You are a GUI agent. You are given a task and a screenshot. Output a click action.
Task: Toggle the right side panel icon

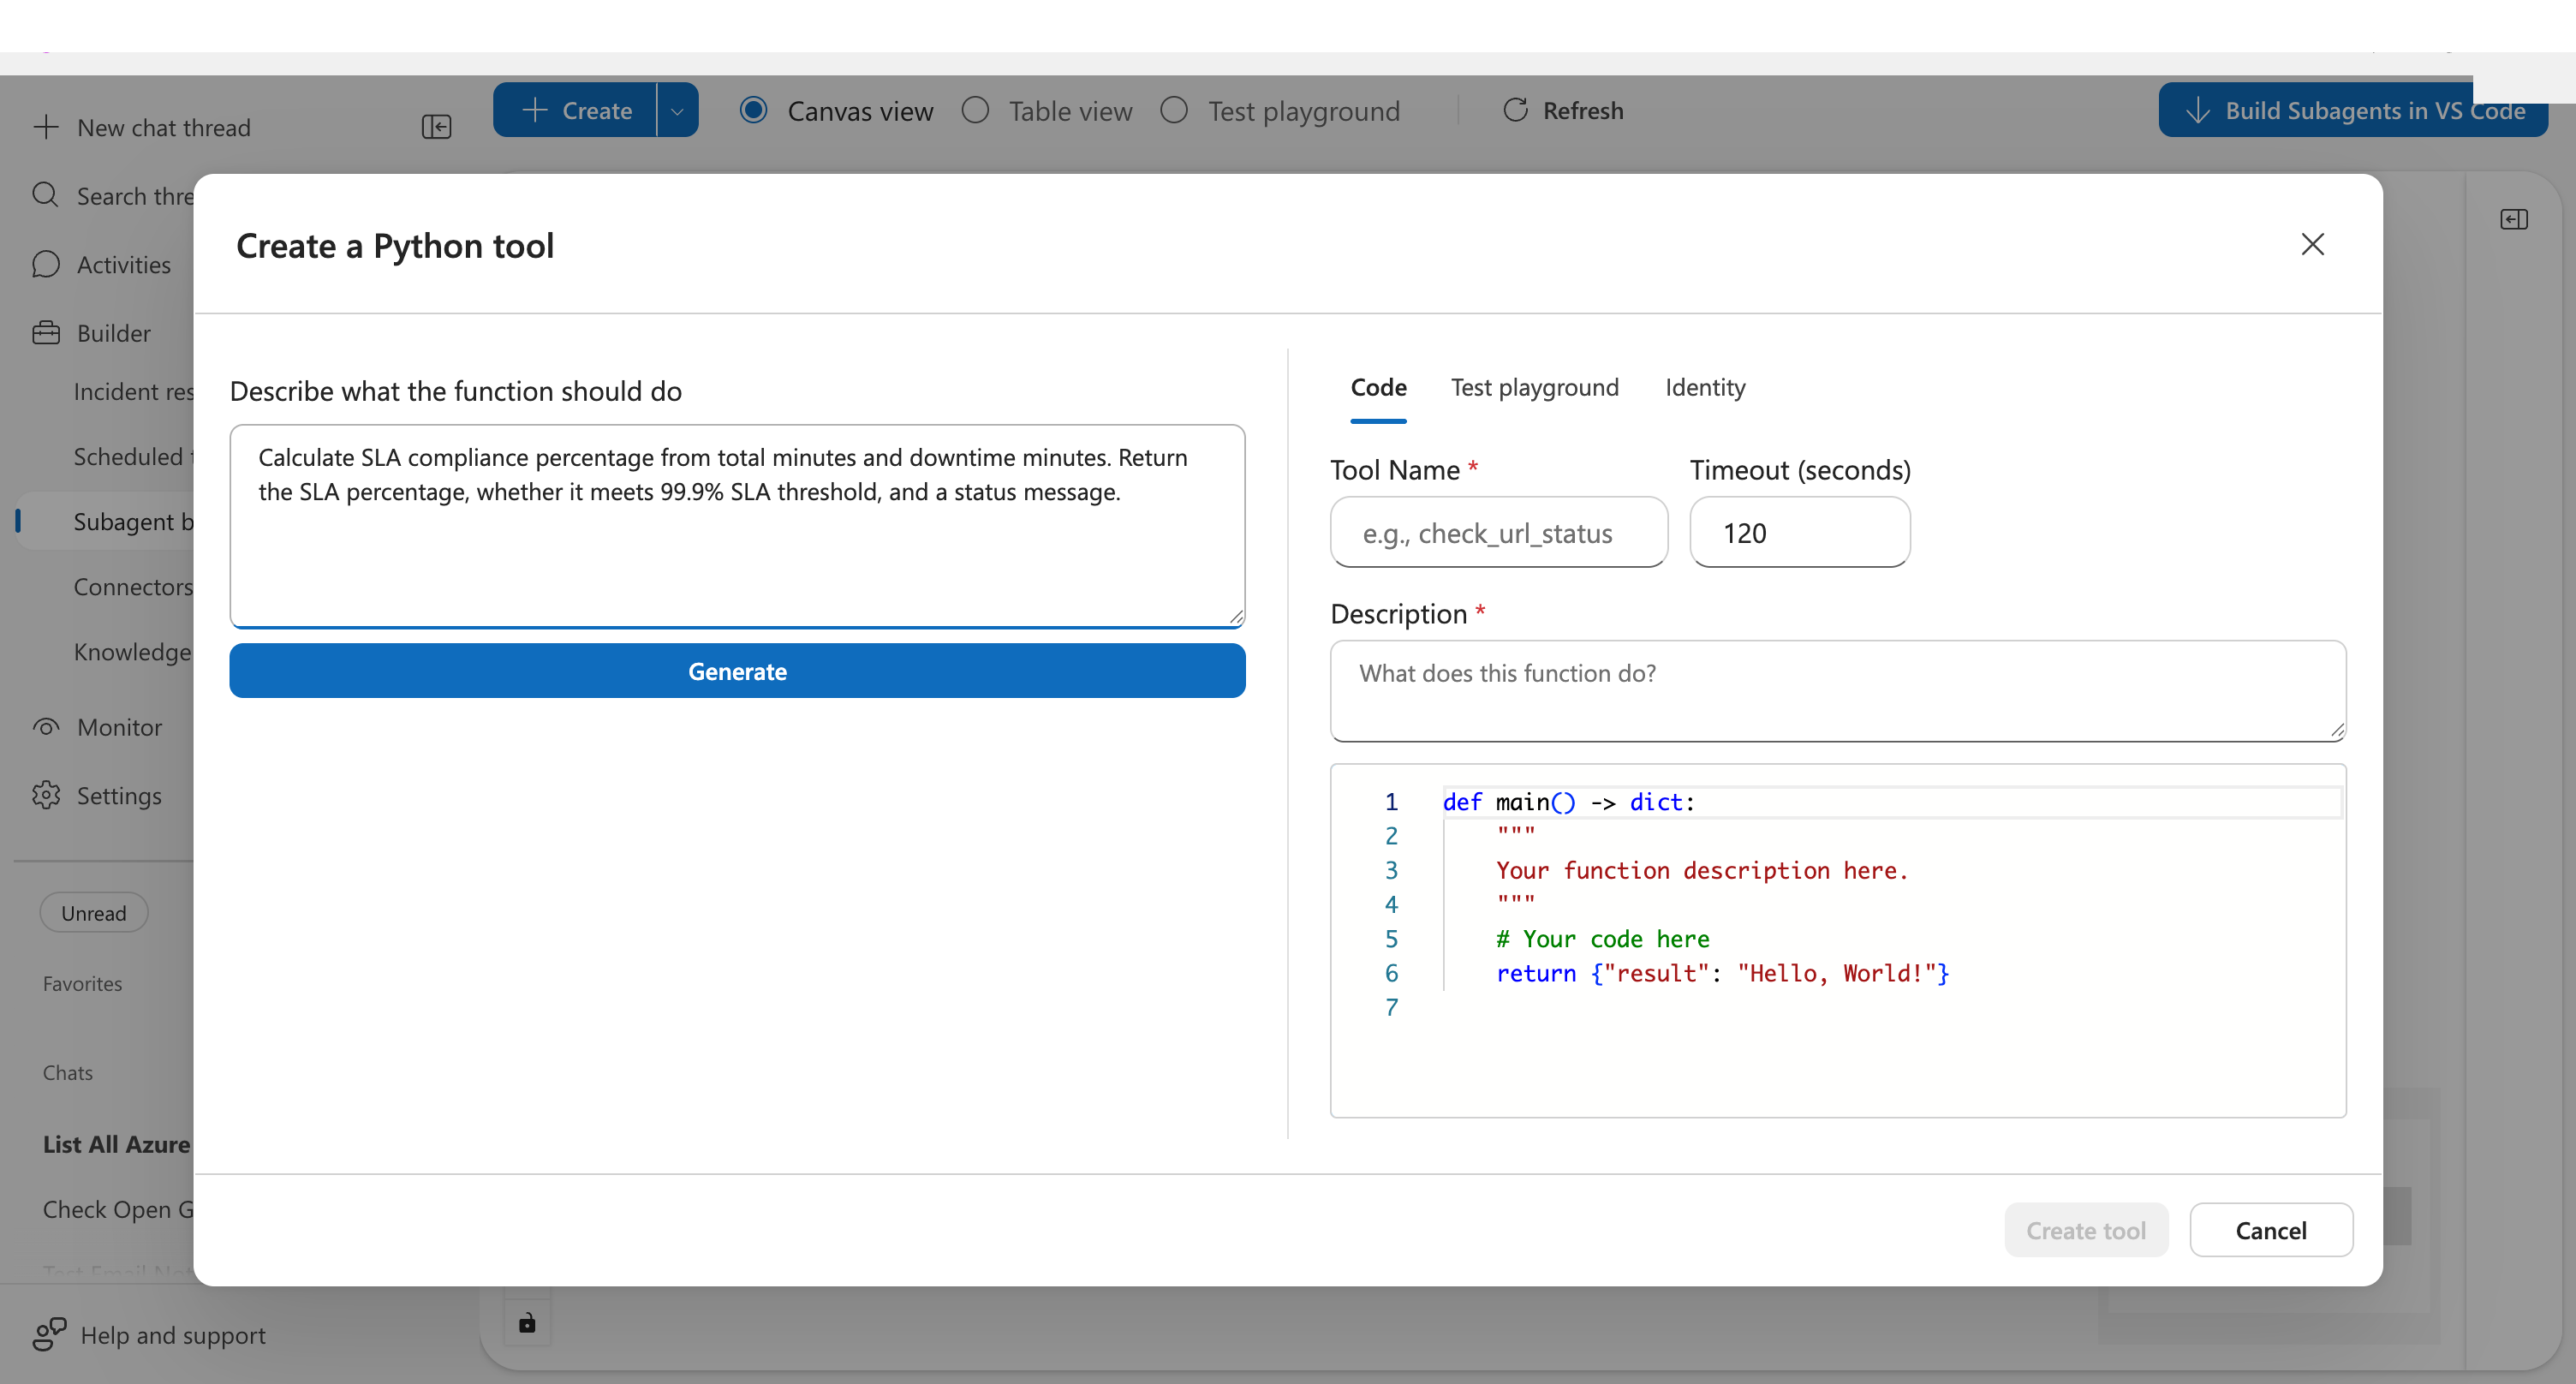click(x=2513, y=219)
